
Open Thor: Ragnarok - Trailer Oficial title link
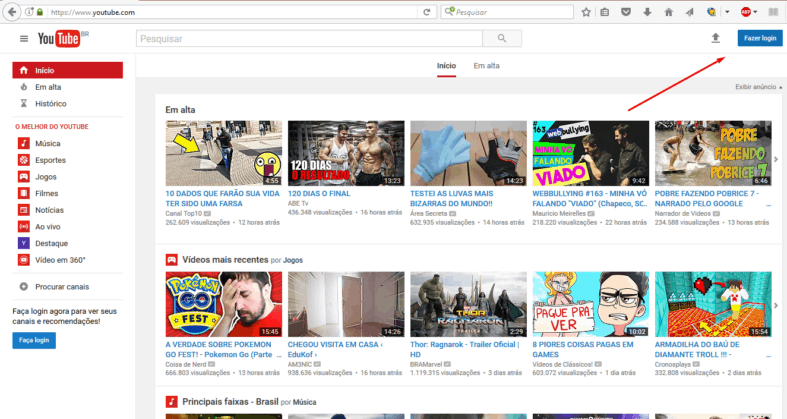pyautogui.click(x=464, y=349)
